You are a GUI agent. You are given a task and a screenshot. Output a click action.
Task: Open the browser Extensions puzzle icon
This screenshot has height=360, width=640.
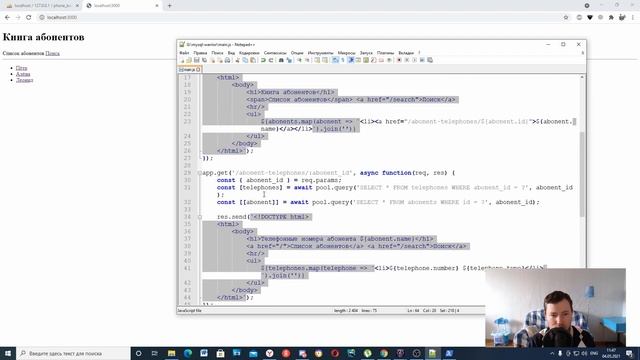point(611,17)
